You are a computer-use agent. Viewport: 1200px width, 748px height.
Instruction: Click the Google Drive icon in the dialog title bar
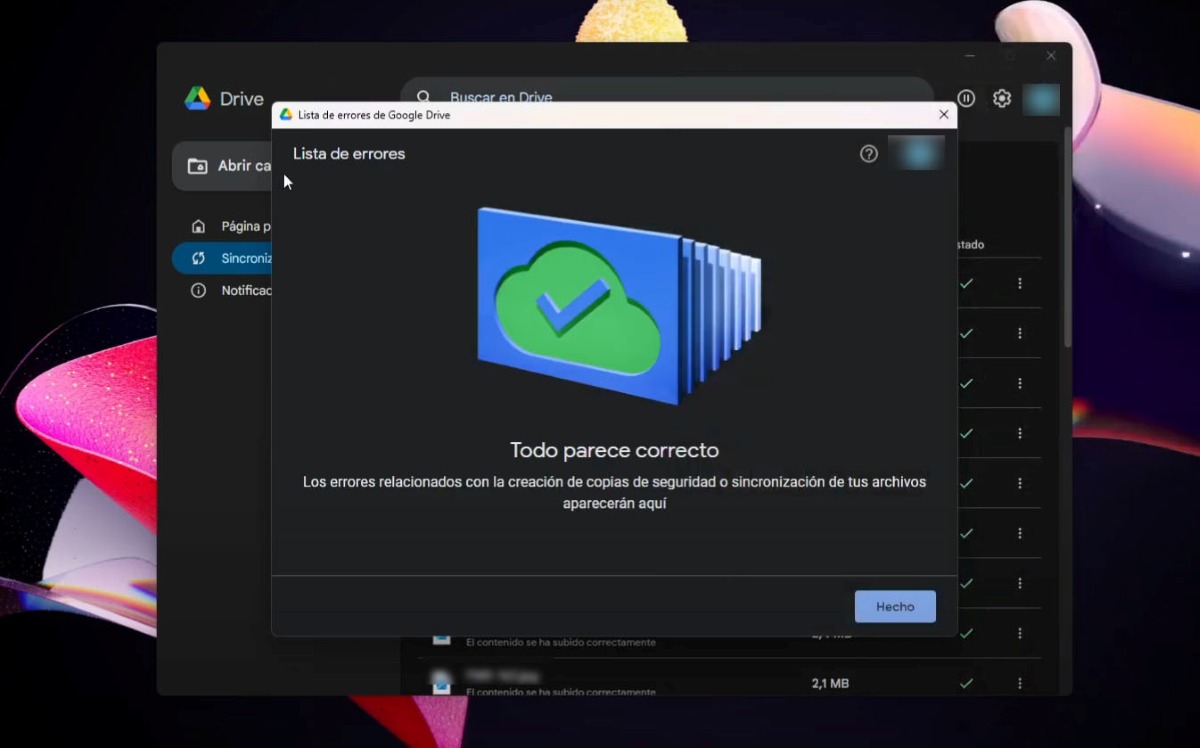click(286, 115)
